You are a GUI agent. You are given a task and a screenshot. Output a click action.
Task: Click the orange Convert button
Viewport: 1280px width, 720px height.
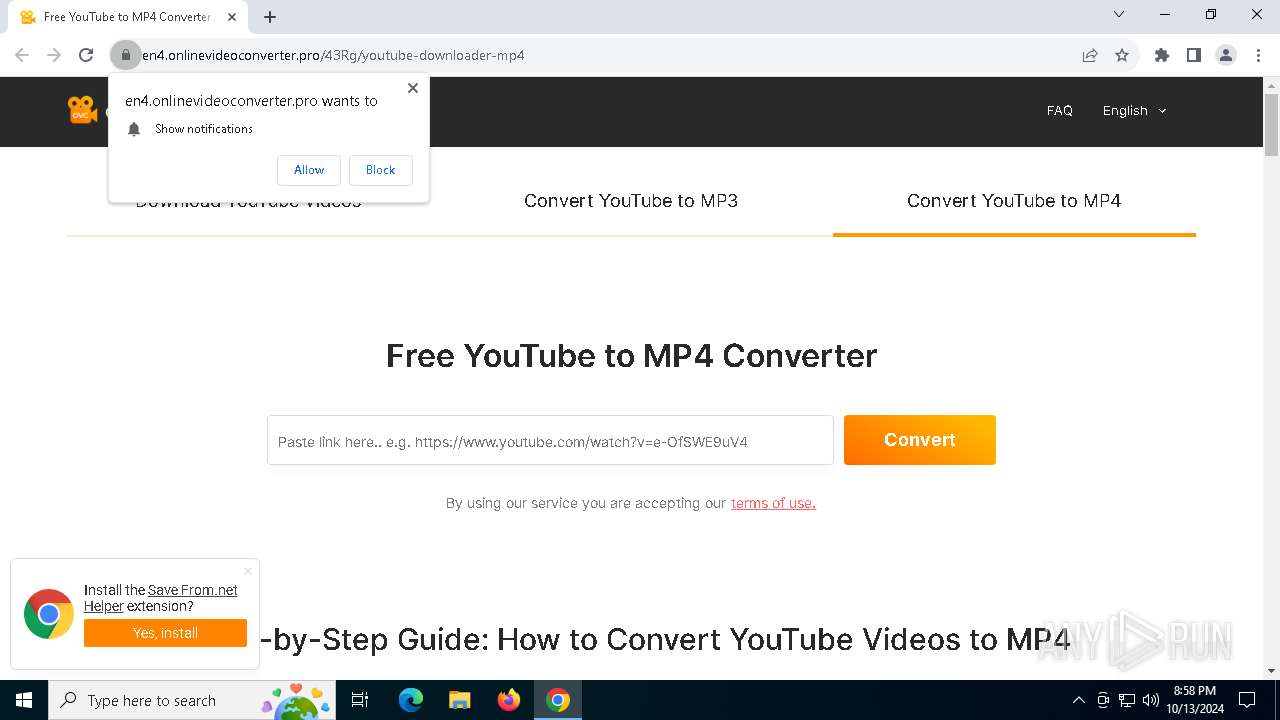[x=920, y=440]
